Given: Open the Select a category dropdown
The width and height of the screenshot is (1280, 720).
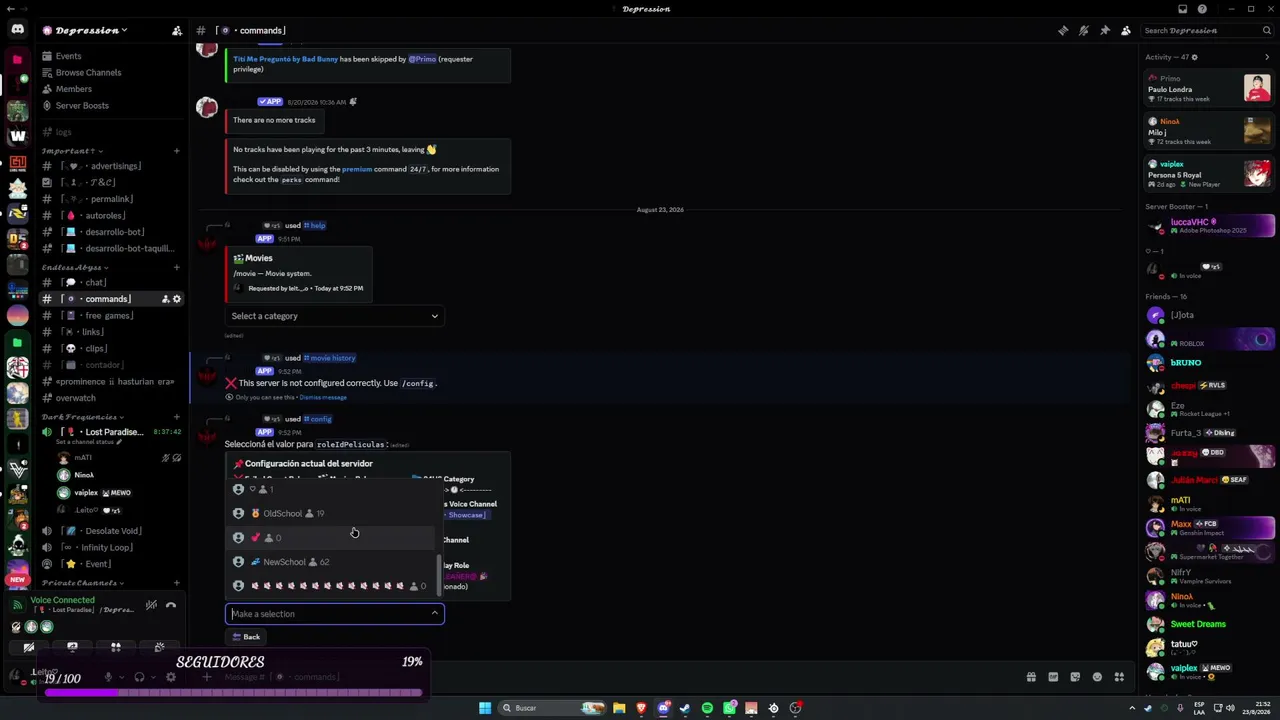Looking at the screenshot, I should pos(334,316).
